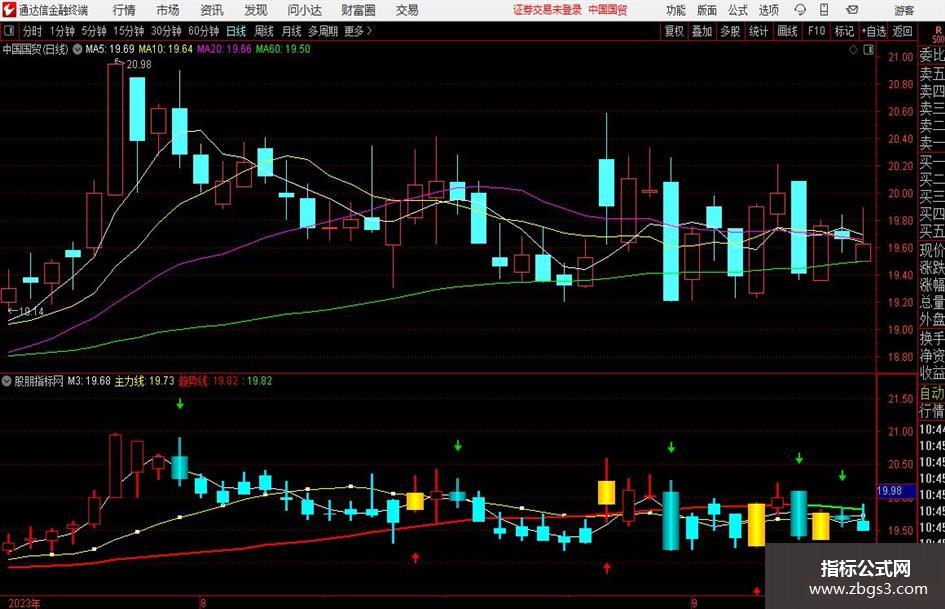Open the 功能 menu

[x=676, y=10]
